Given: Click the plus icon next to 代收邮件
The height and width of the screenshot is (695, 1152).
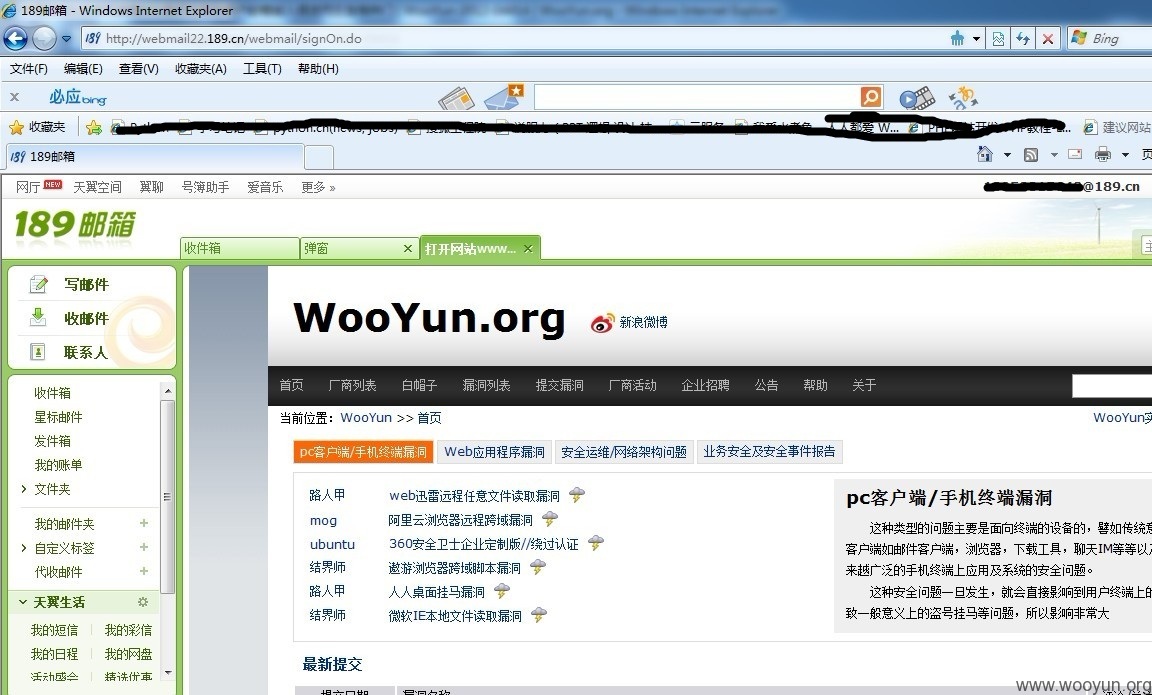Looking at the screenshot, I should pos(144,571).
